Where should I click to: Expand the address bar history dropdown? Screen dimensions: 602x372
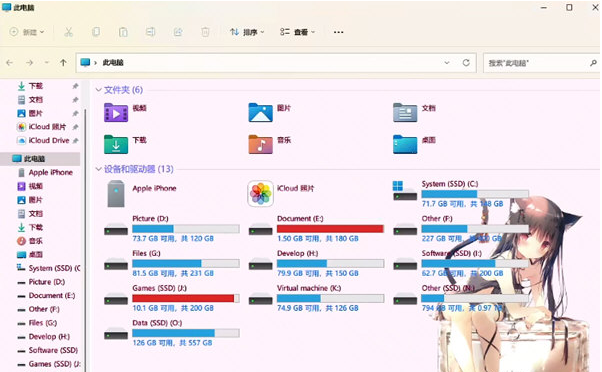click(447, 63)
